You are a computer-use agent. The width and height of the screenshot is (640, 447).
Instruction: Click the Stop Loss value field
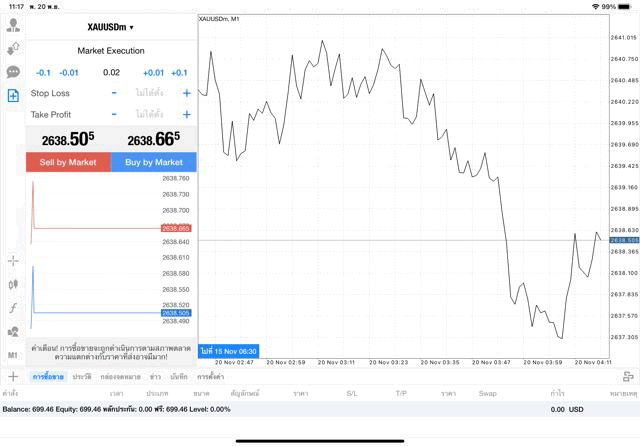click(150, 93)
